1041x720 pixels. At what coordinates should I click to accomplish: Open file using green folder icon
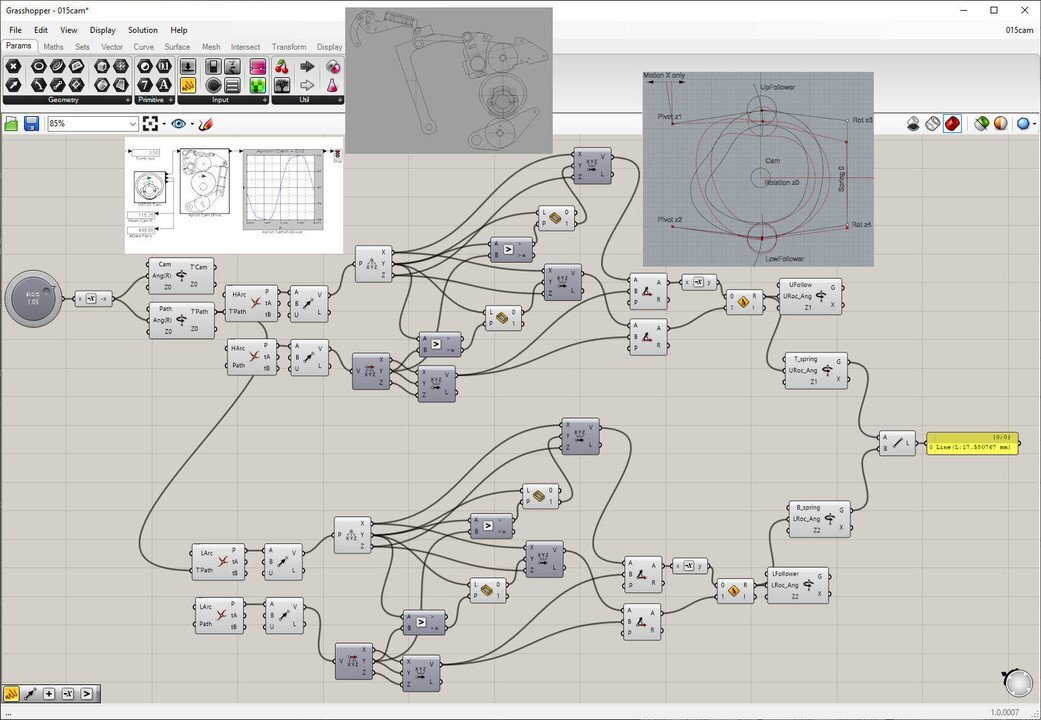[11, 124]
